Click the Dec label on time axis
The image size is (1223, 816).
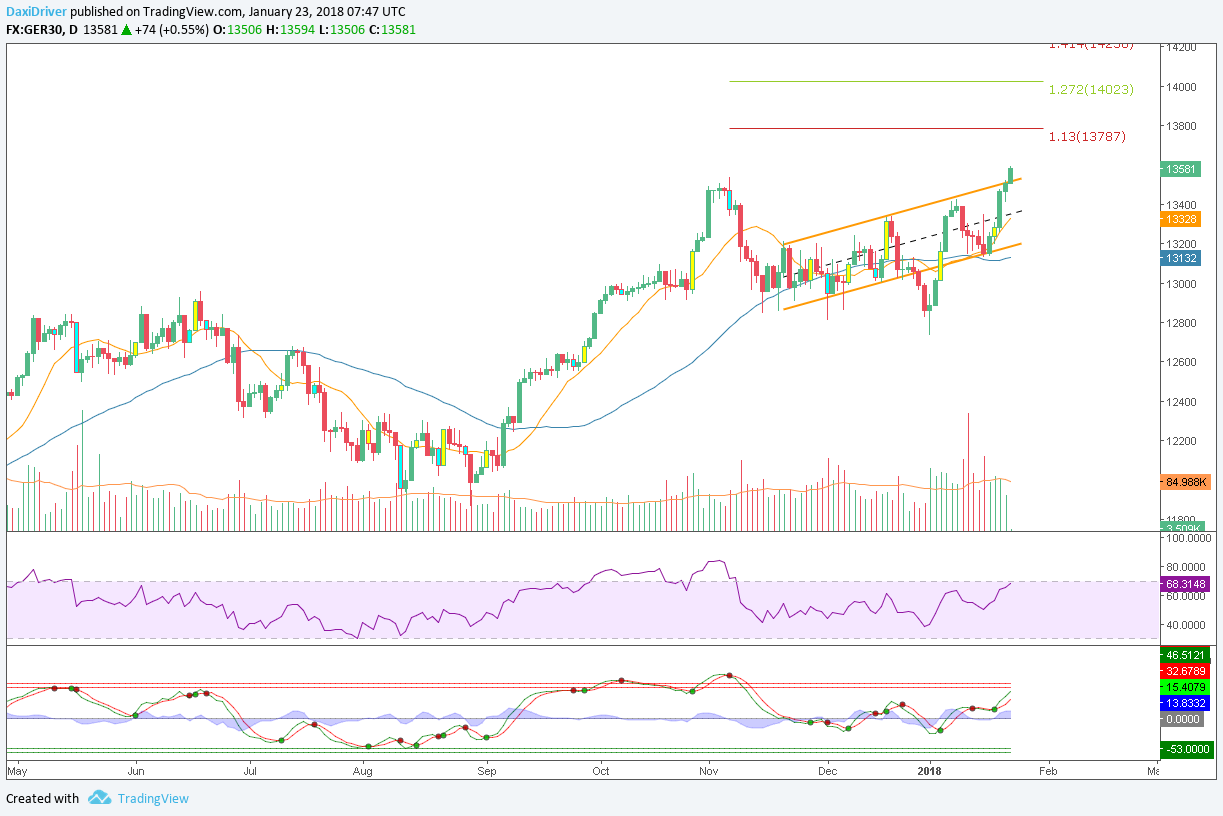pyautogui.click(x=827, y=771)
